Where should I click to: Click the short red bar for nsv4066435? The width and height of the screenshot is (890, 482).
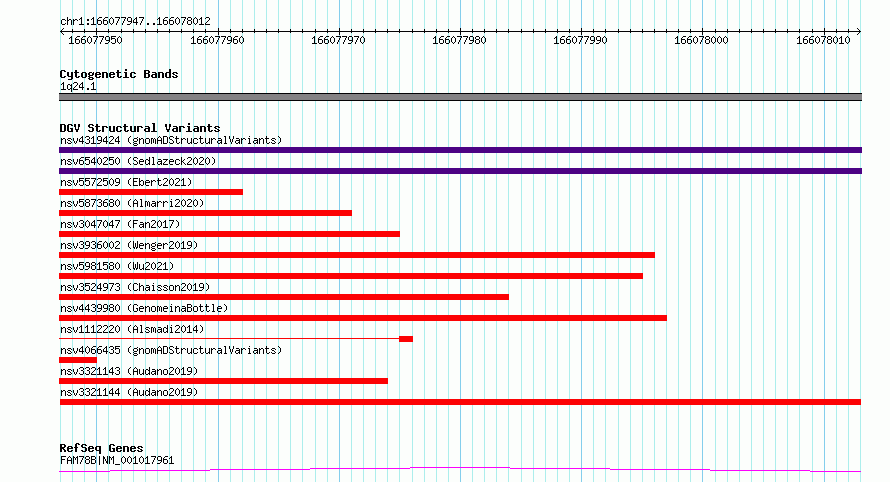coord(78,360)
